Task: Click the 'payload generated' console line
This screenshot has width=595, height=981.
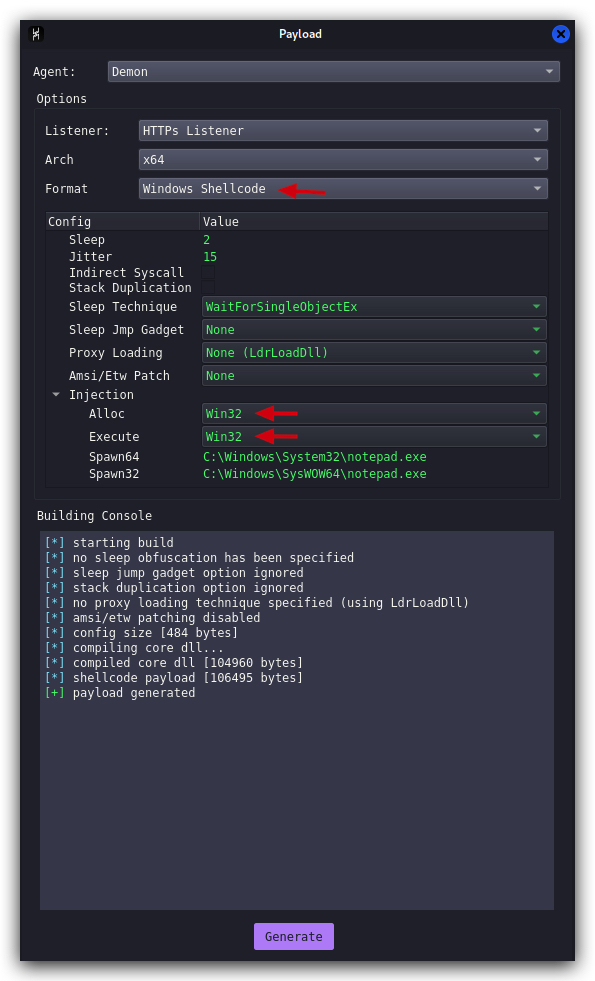Action: tap(120, 693)
